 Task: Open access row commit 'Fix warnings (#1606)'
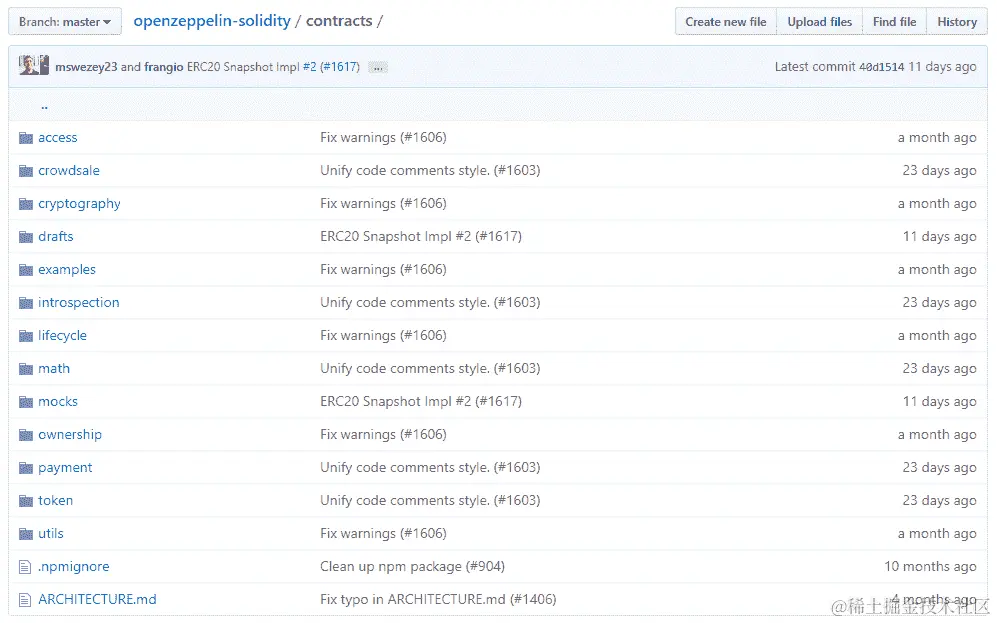pos(383,137)
